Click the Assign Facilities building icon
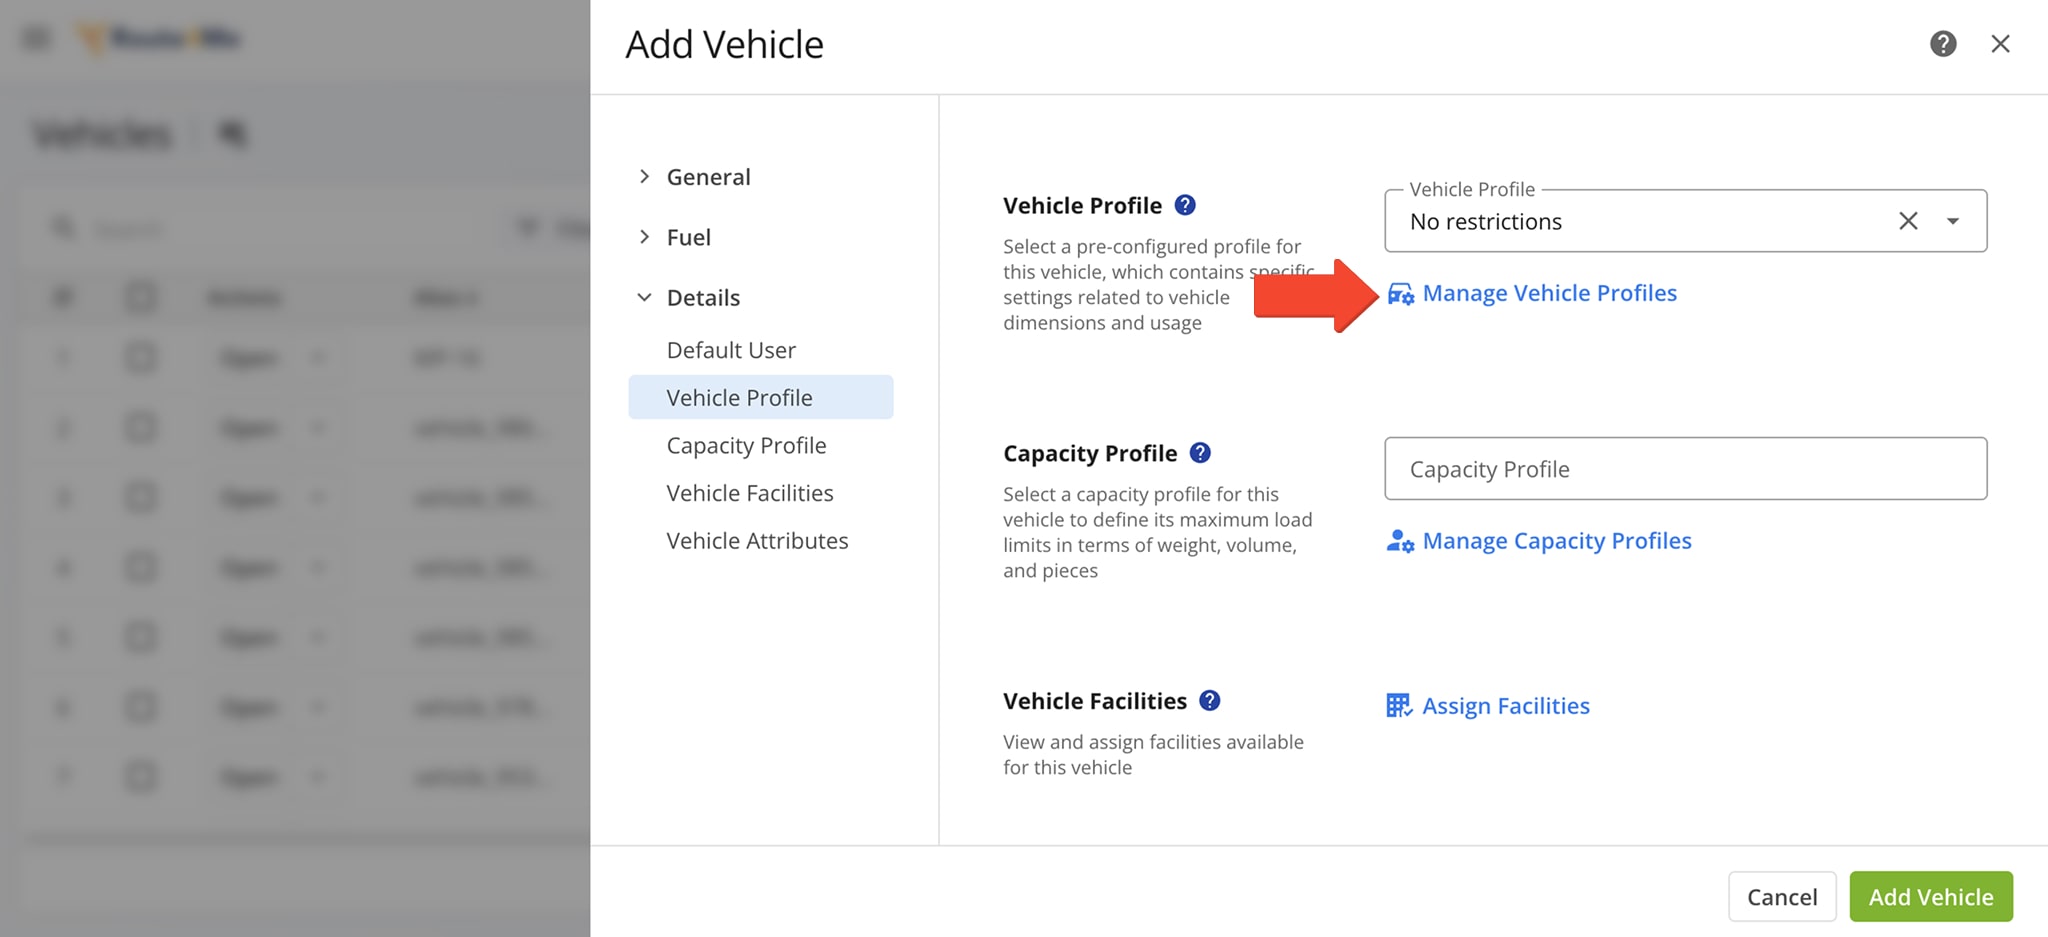The image size is (2048, 937). click(1399, 706)
